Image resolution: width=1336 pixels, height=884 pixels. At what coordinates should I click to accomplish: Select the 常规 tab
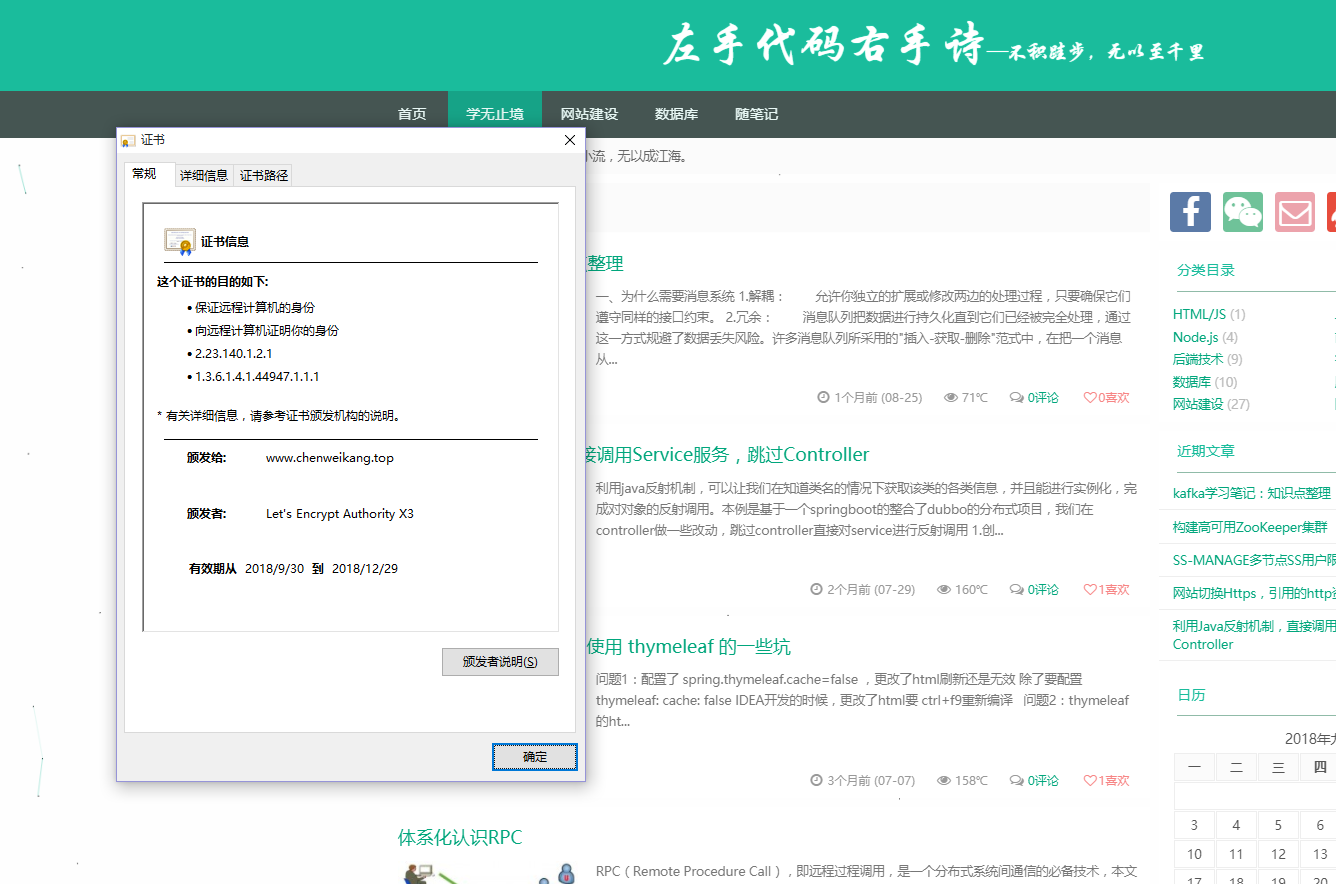click(x=145, y=174)
